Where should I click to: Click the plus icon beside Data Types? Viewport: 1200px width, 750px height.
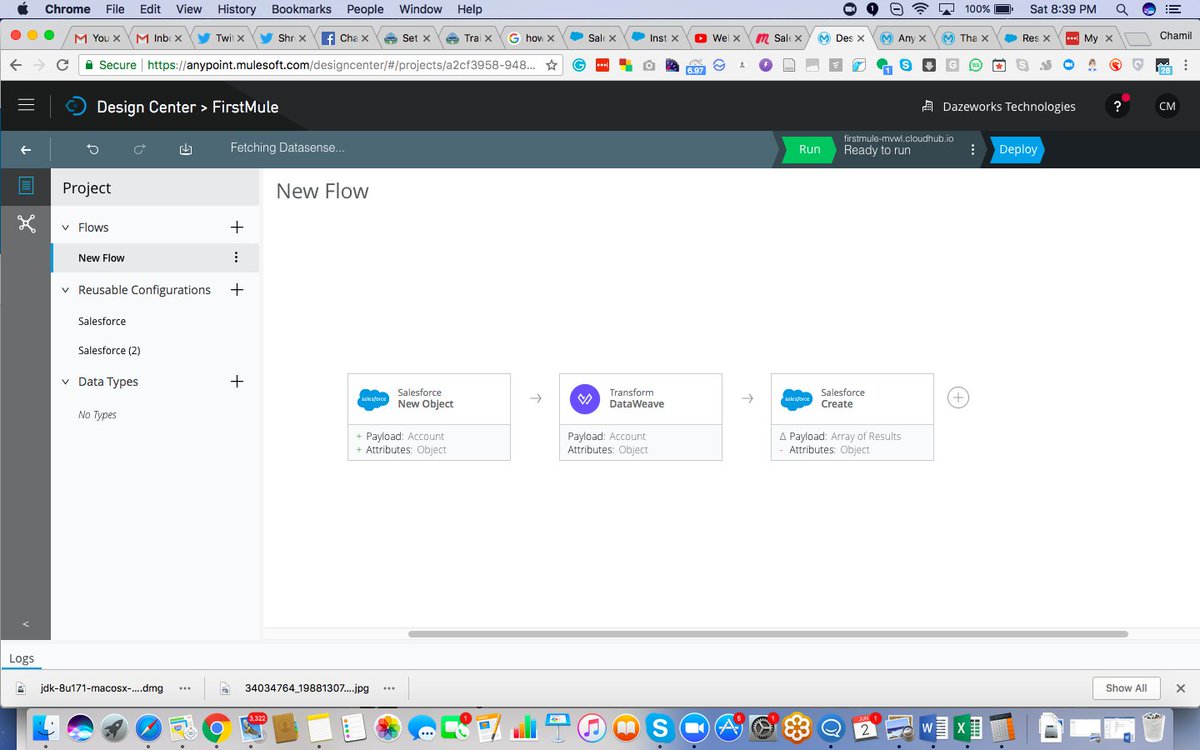[x=237, y=381]
